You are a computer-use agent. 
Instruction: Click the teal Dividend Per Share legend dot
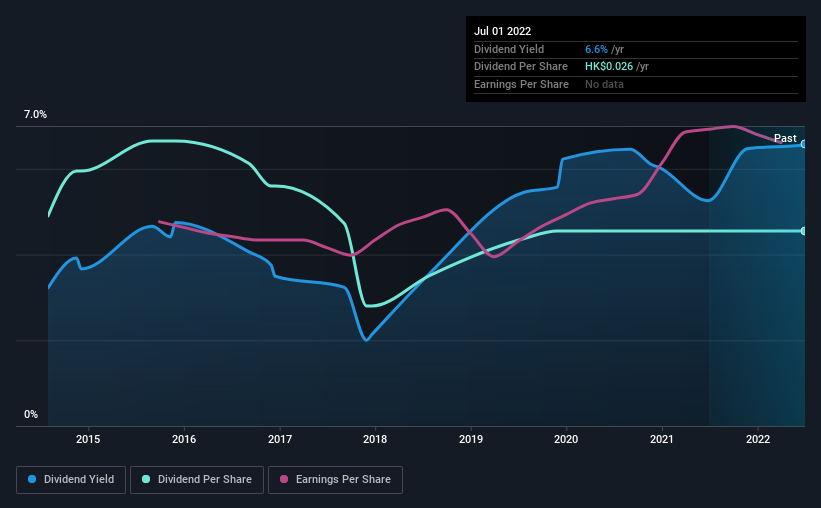[x=146, y=479]
